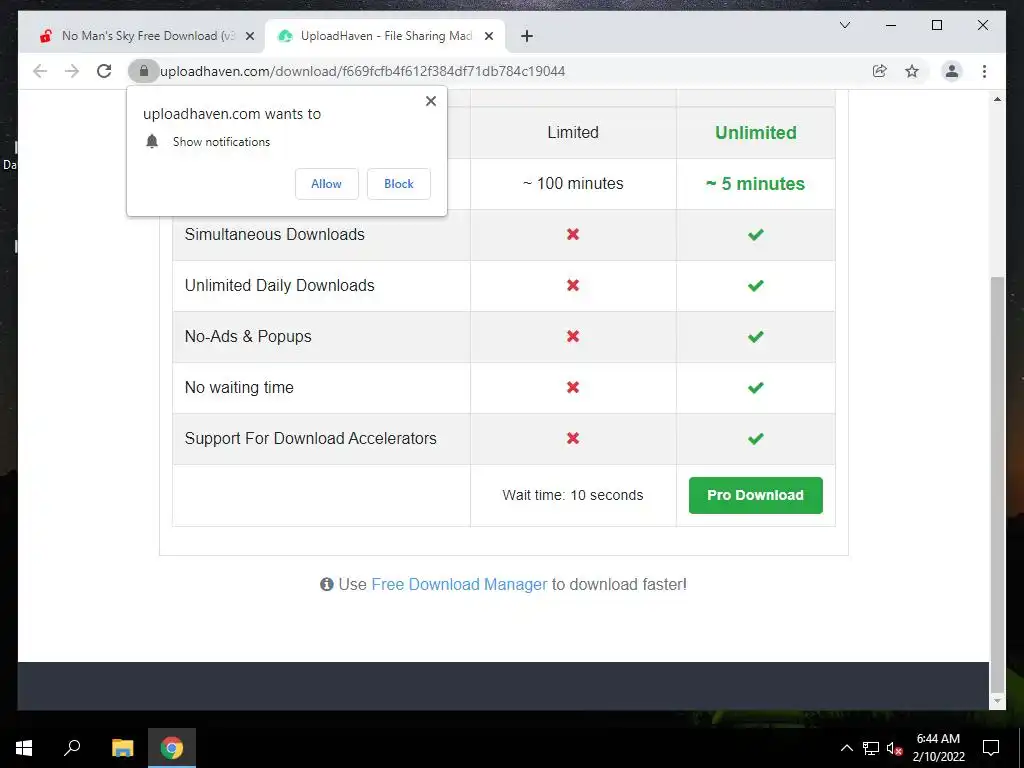The width and height of the screenshot is (1024, 768).
Task: Click the Chrome taskbar icon
Action: (x=172, y=748)
